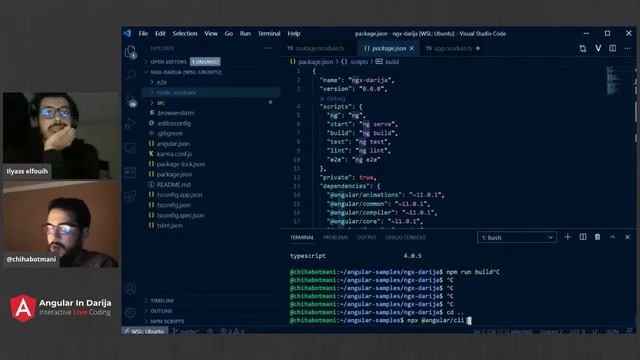Kill terminal with the trash icon
The width and height of the screenshot is (640, 360).
(x=598, y=237)
